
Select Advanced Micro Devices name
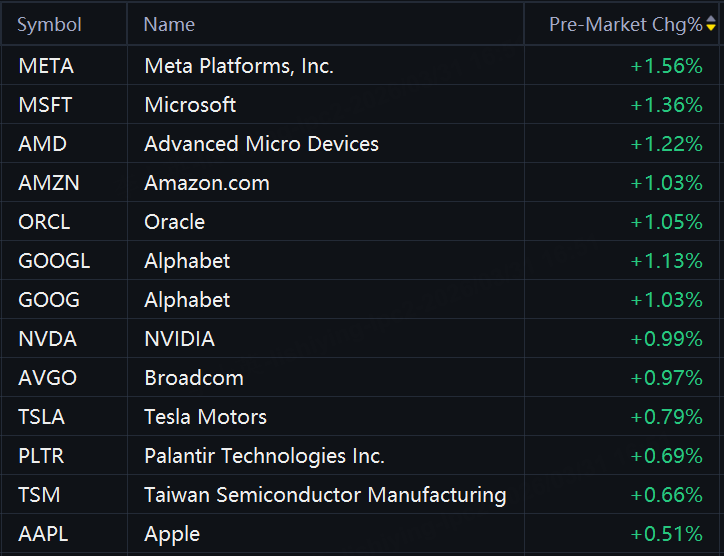(261, 144)
